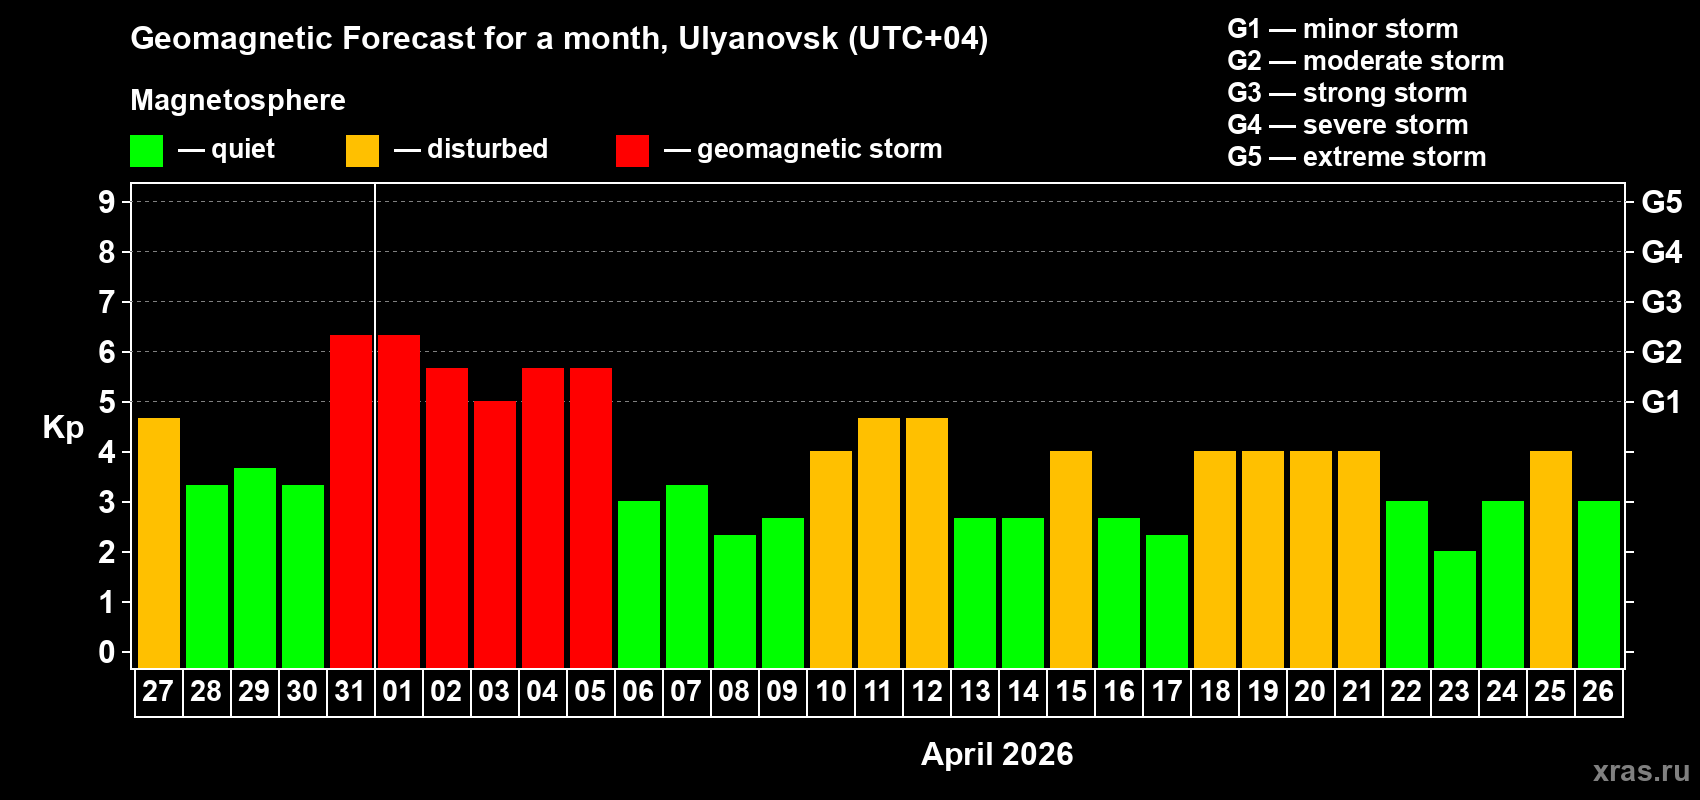Select the date cell 26
This screenshot has height=800, width=1700.
coord(1598,692)
